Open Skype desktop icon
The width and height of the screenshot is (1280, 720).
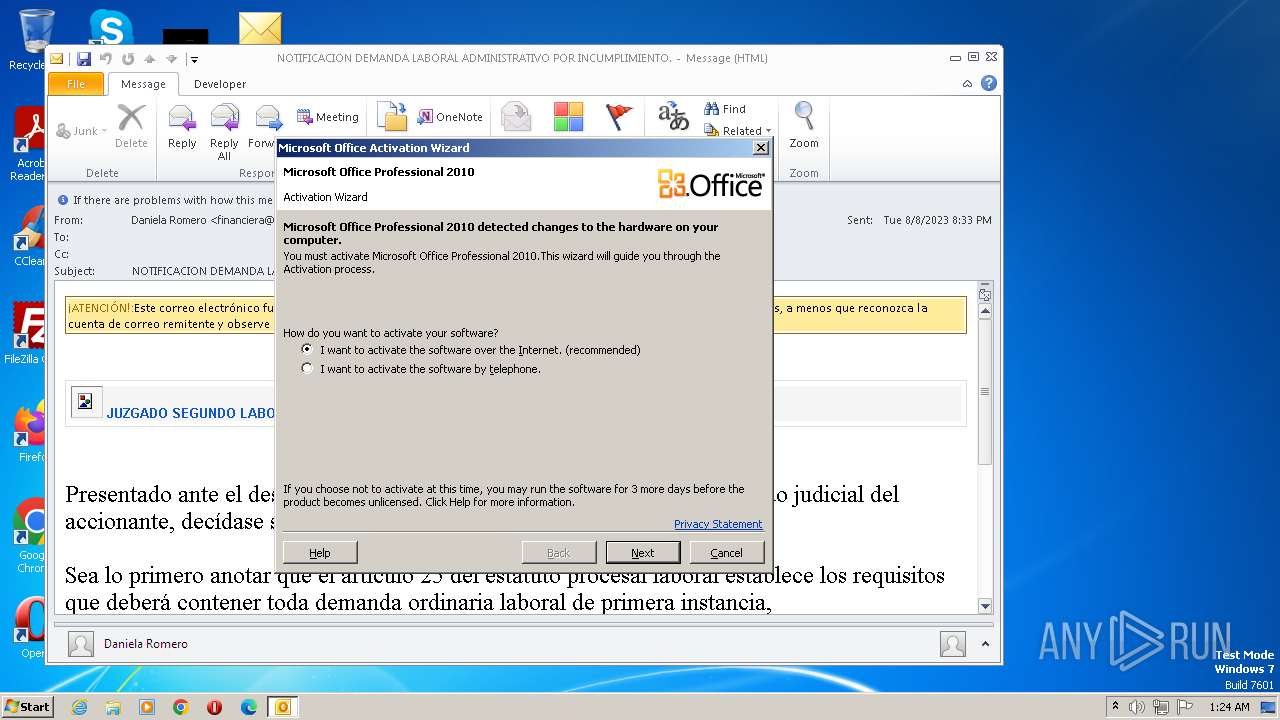pos(110,28)
